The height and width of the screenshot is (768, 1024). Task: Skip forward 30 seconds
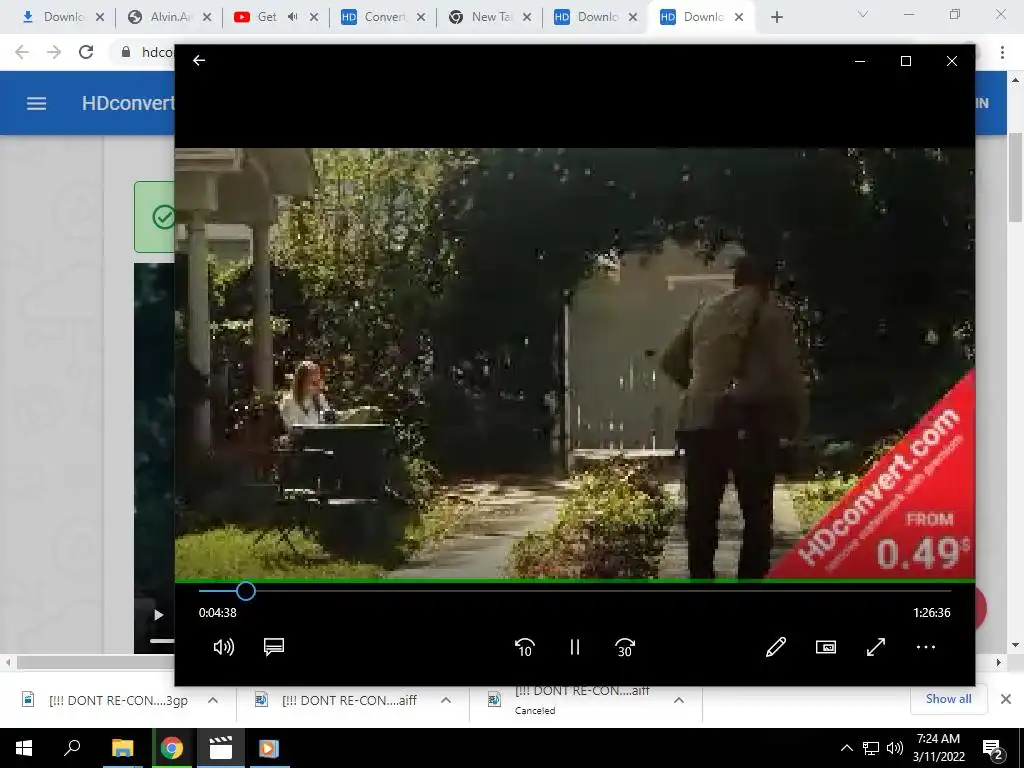click(625, 647)
